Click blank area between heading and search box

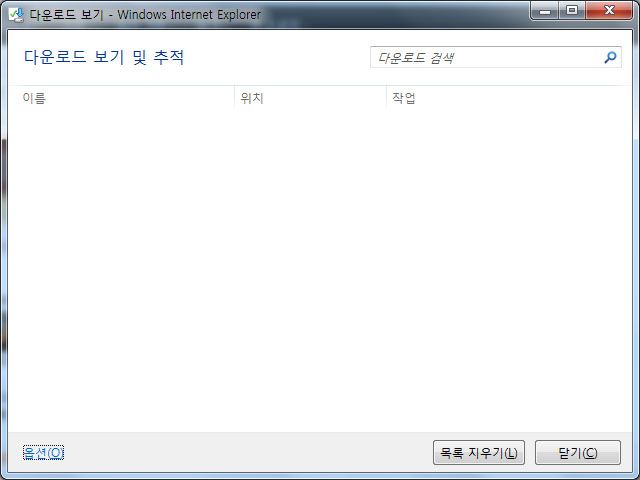tap(278, 57)
